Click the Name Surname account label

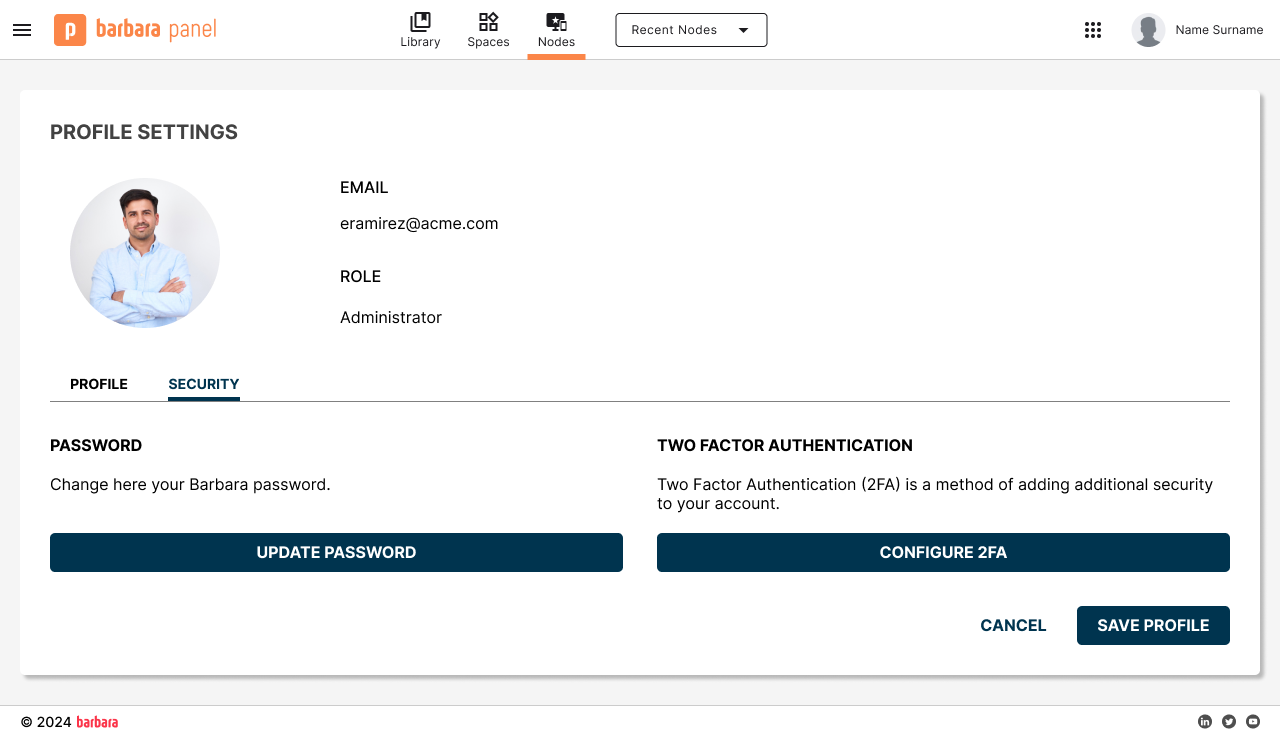pos(1219,30)
